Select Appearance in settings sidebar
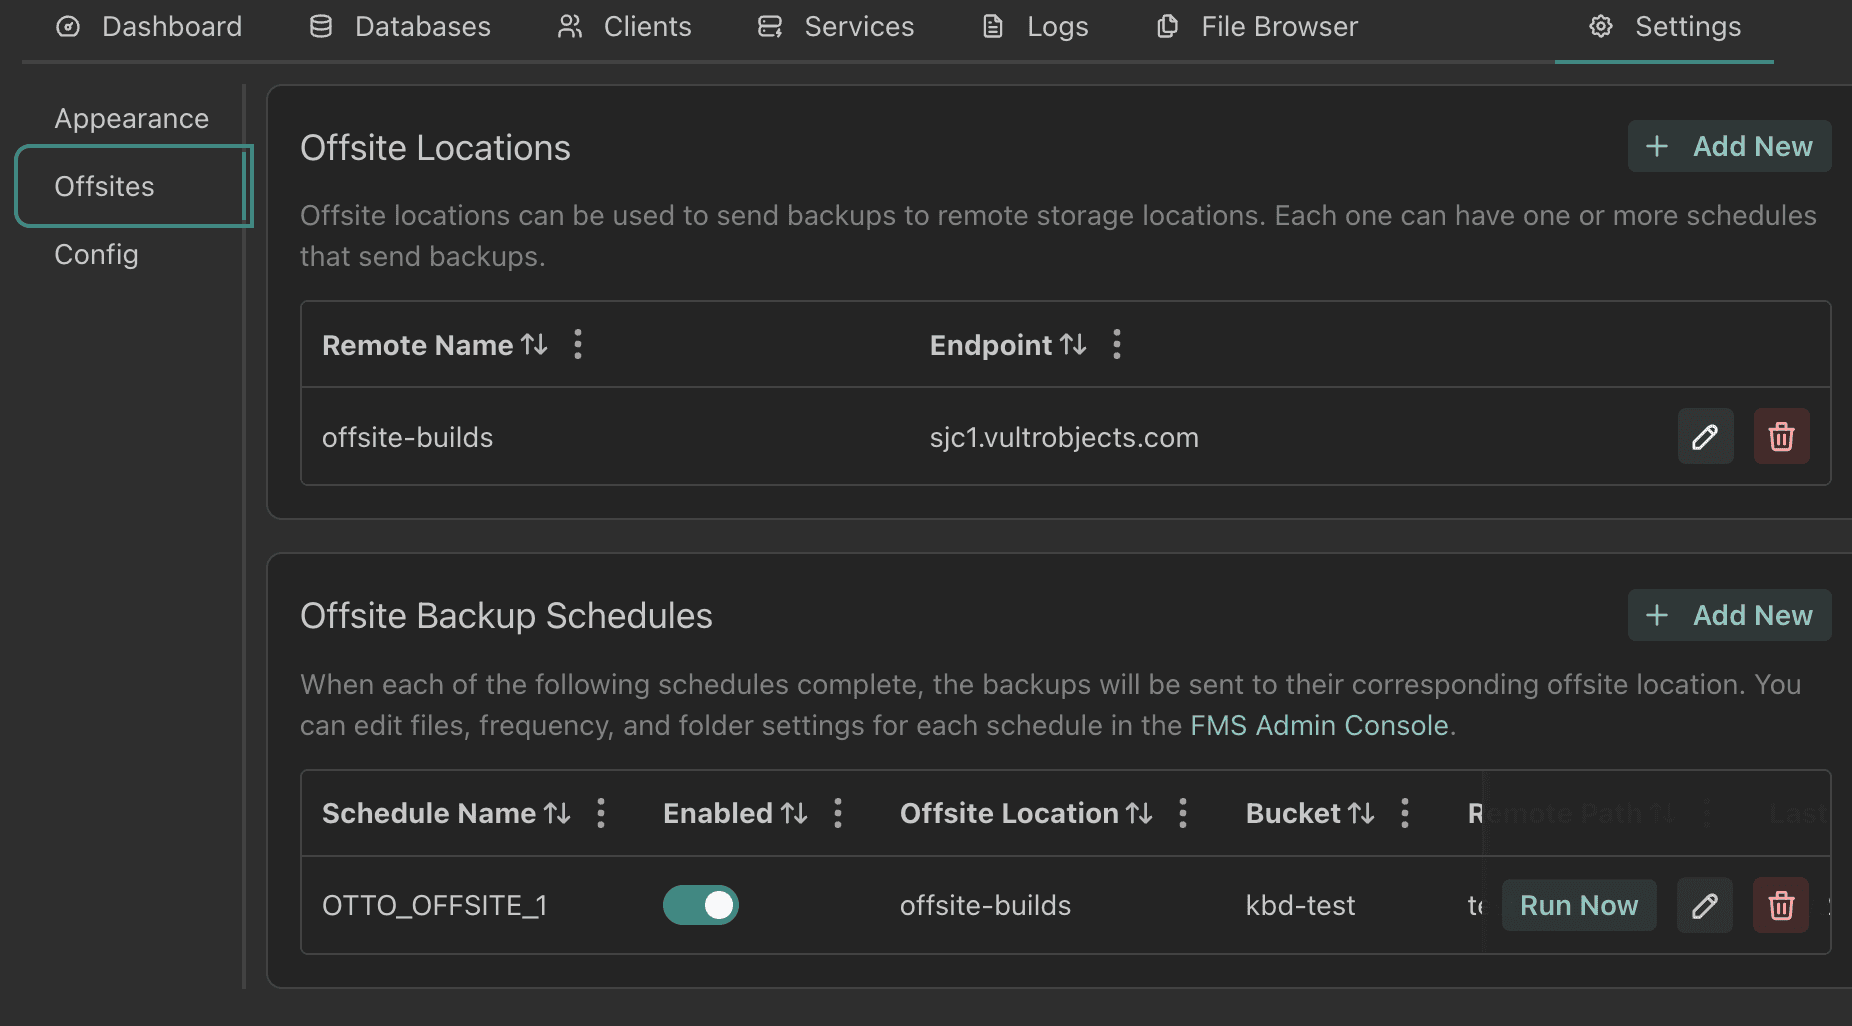1852x1026 pixels. [131, 119]
